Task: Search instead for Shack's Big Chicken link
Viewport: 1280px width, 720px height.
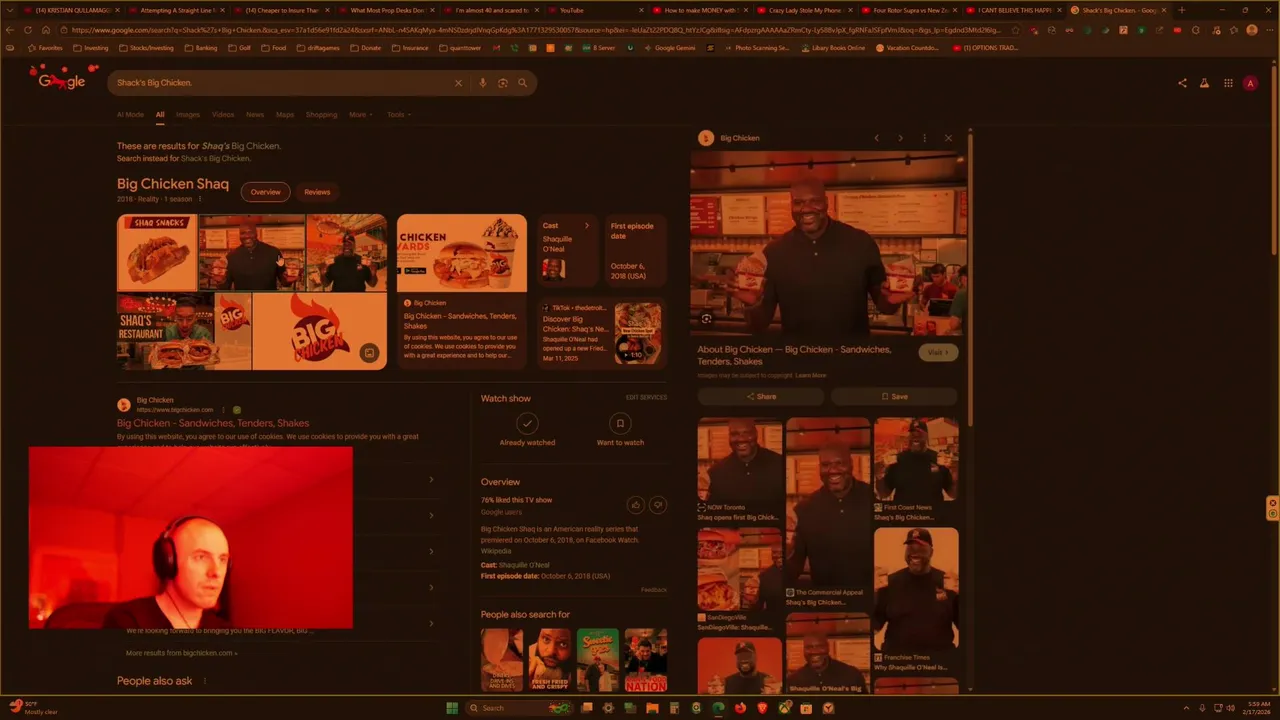Action: coord(215,158)
